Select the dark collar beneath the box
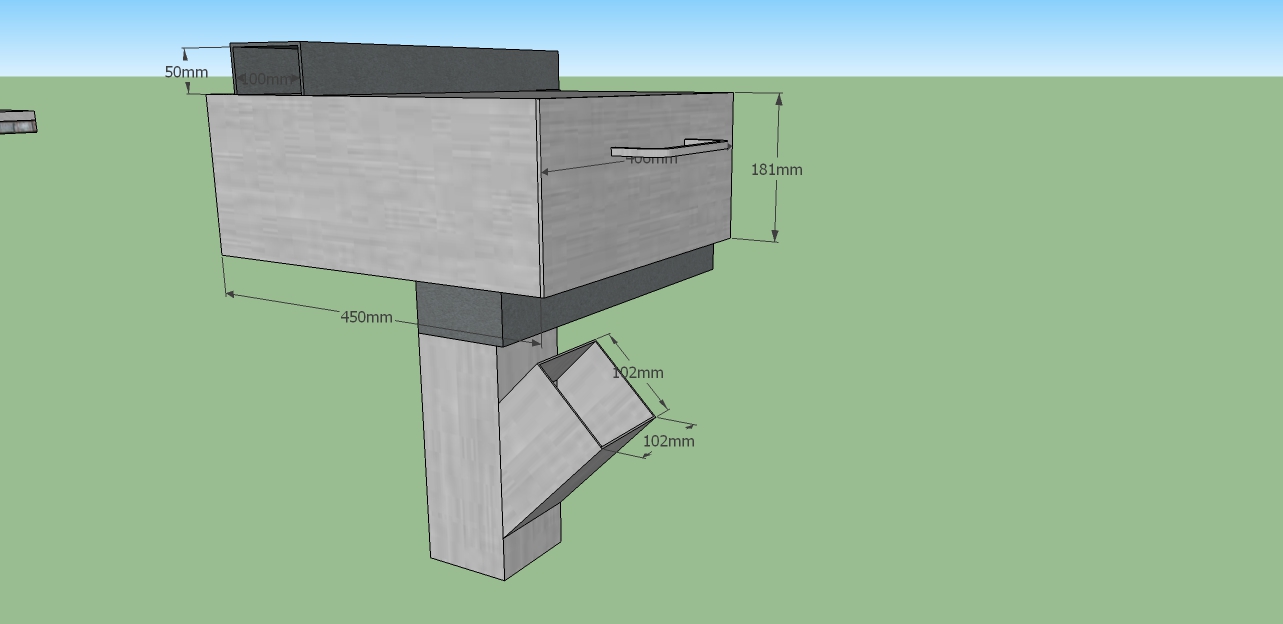The width and height of the screenshot is (1283, 624). click(459, 312)
